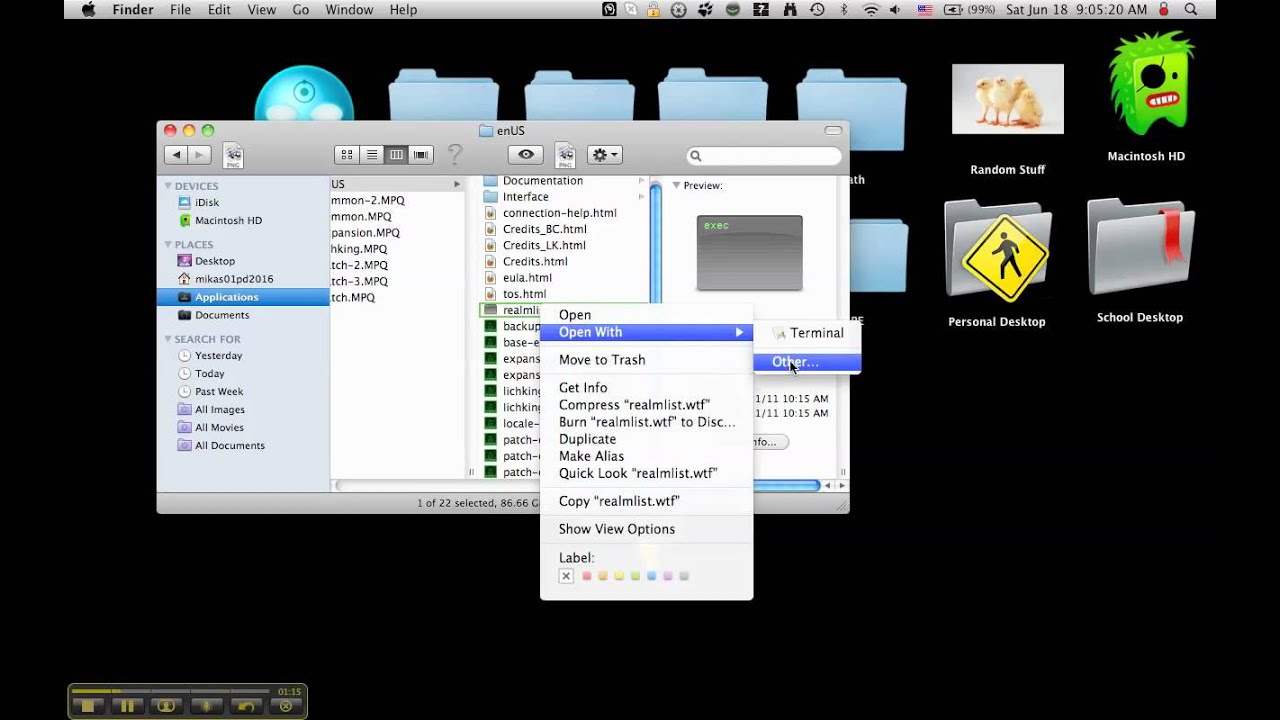Switch Finder to column view
Screen dimensions: 1280x720
coord(396,155)
